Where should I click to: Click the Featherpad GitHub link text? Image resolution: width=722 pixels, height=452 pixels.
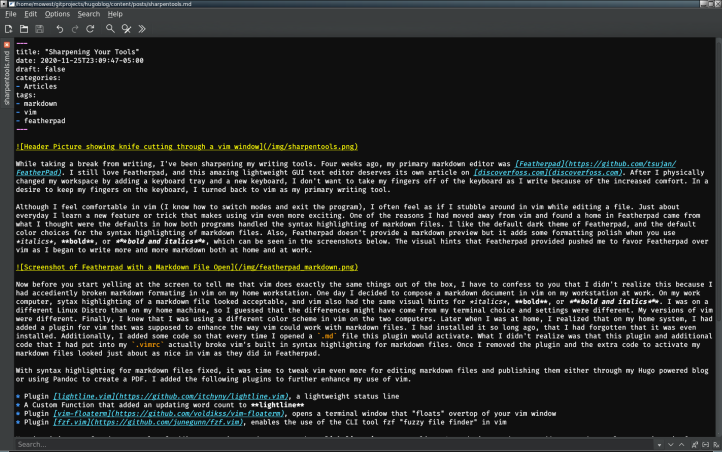tap(595, 164)
